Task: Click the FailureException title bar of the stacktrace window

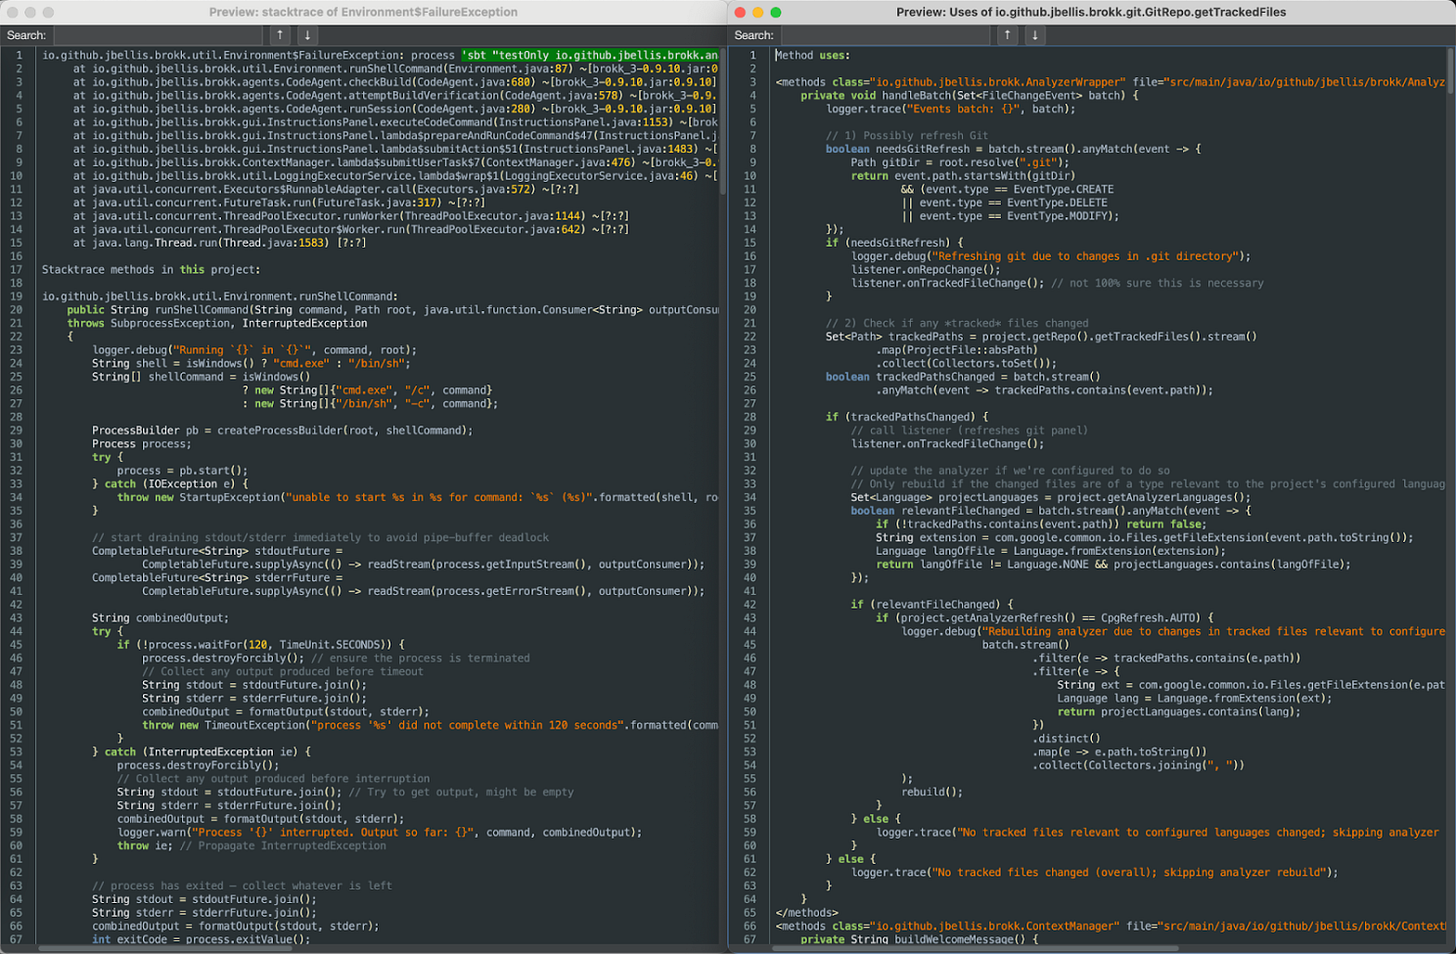Action: click(363, 12)
